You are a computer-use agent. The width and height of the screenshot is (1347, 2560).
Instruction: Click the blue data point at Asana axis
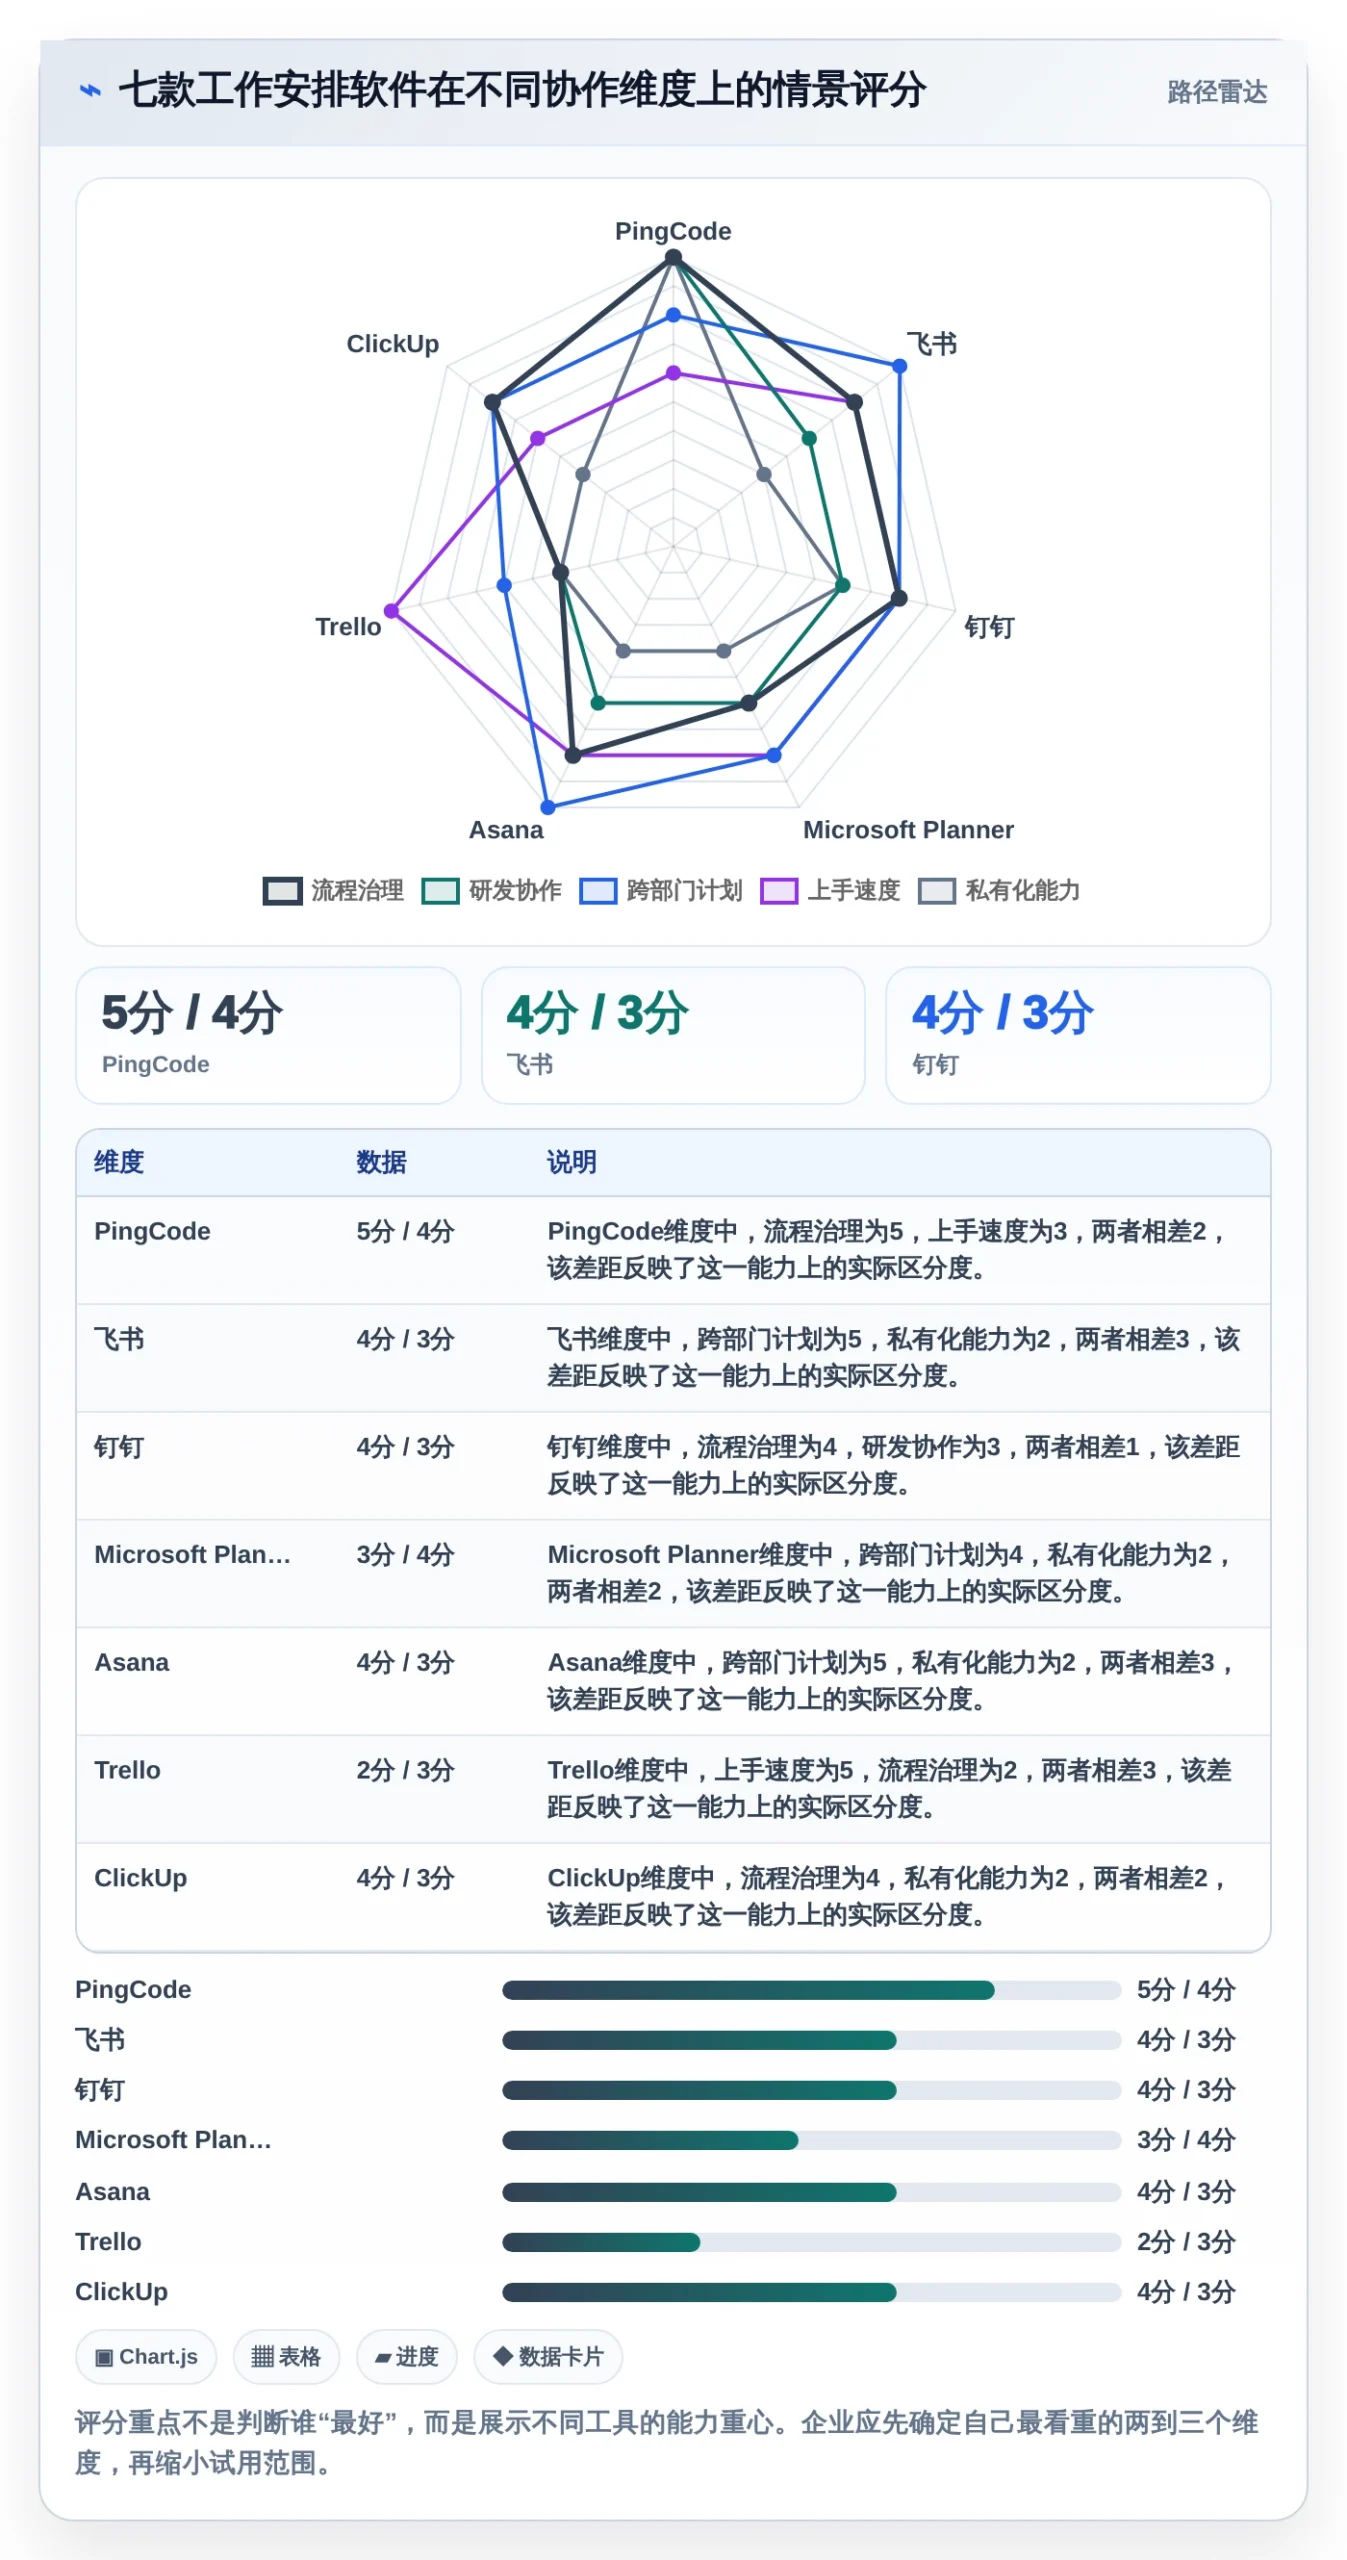click(547, 807)
